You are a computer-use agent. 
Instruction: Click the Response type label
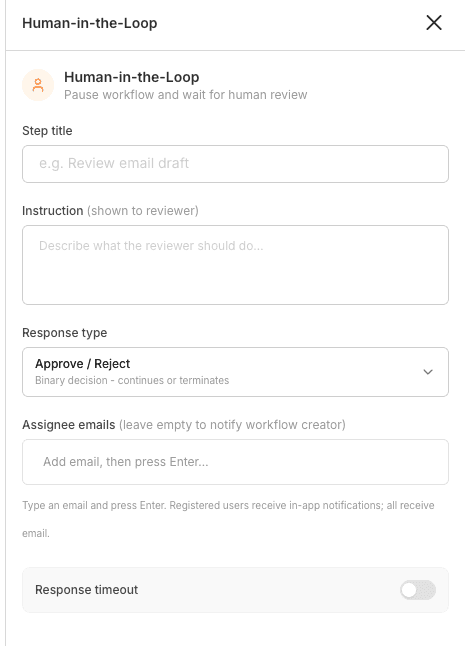click(x=65, y=332)
